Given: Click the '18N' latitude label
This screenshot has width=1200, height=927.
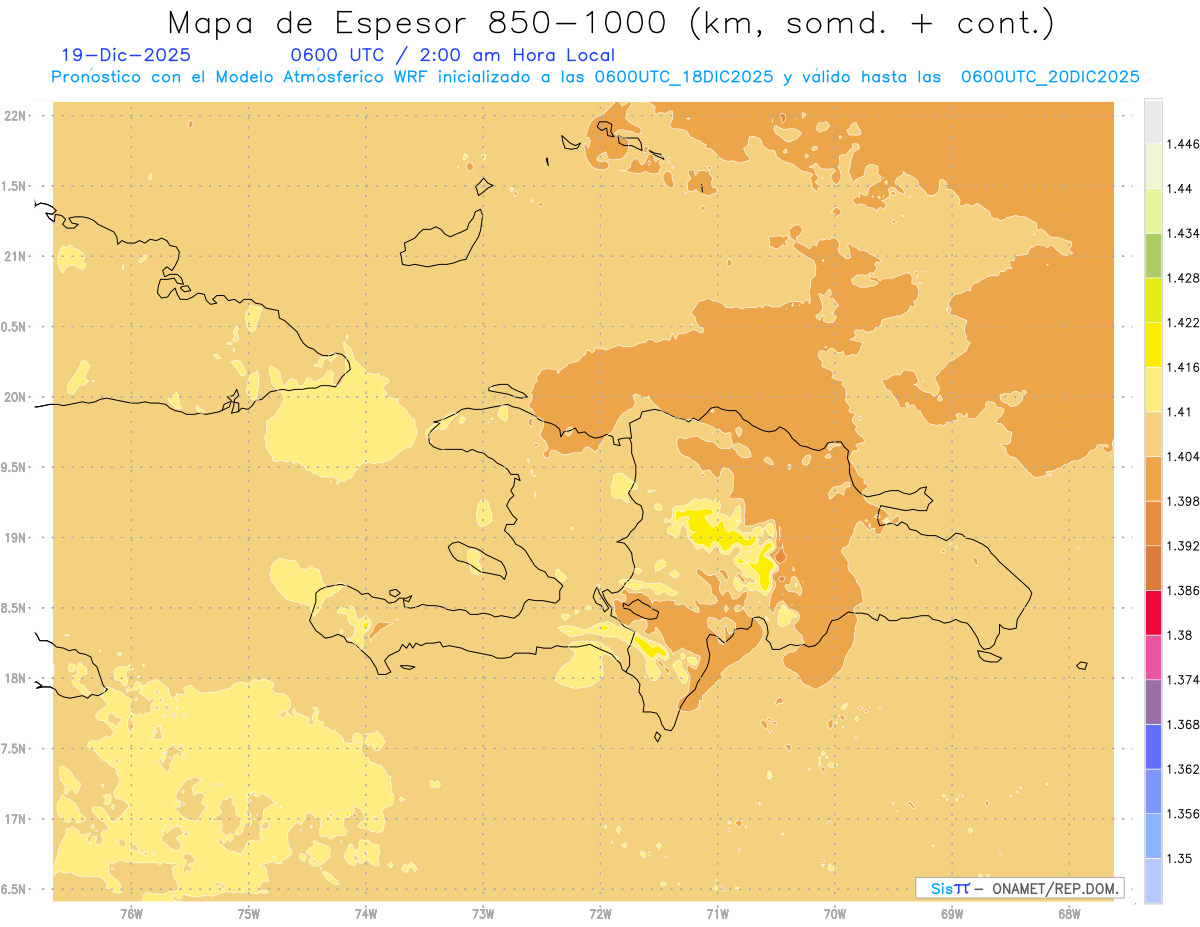Looking at the screenshot, I should tap(15, 678).
